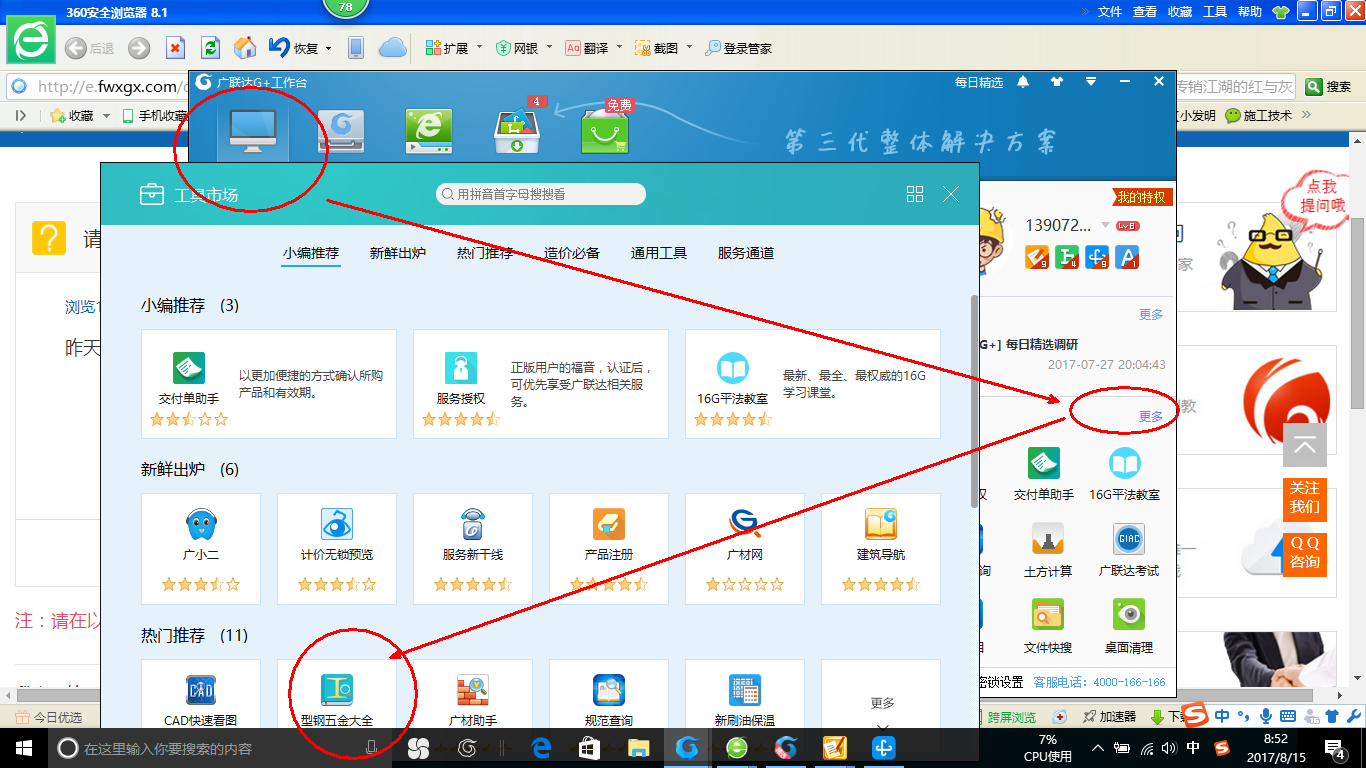Viewport: 1366px width, 768px height.
Task: Expand account dropdown next to 139072...
Action: [x=1105, y=225]
